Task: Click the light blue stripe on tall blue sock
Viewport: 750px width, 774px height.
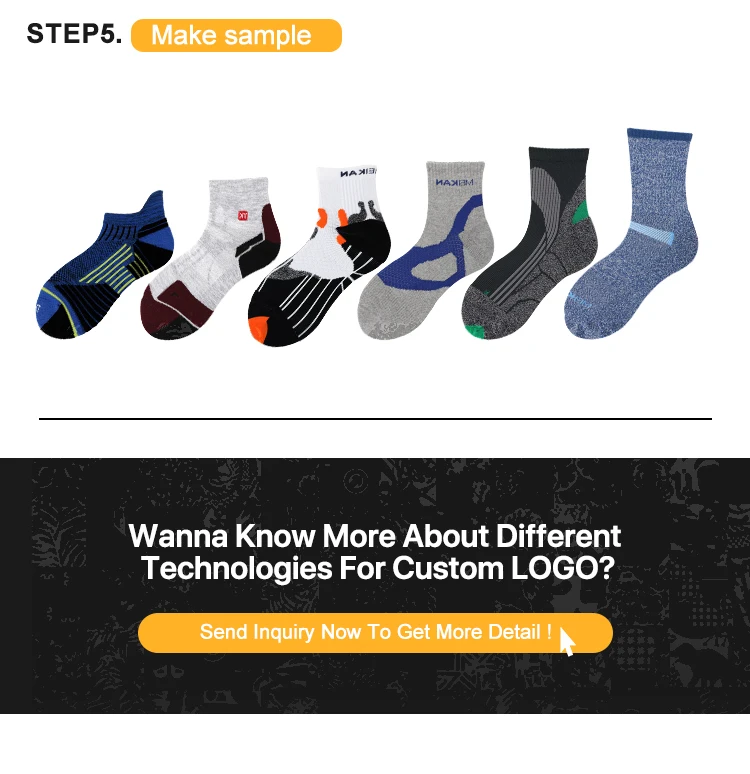Action: pyautogui.click(x=651, y=233)
